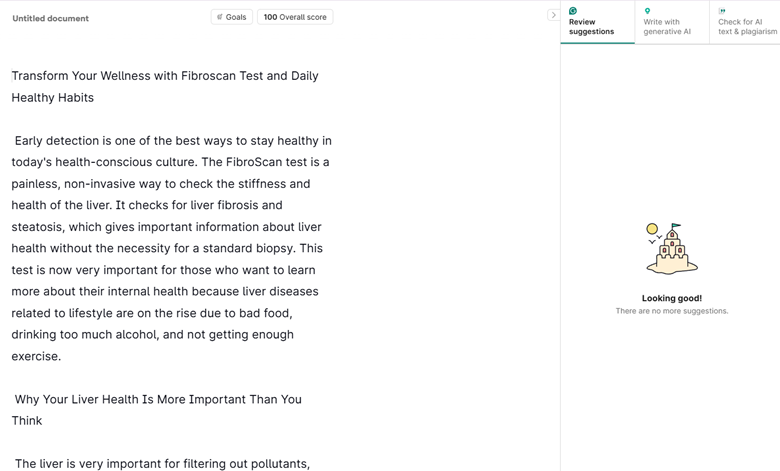The image size is (780, 471).
Task: Click the generative AI lightbulb icon
Action: point(647,11)
